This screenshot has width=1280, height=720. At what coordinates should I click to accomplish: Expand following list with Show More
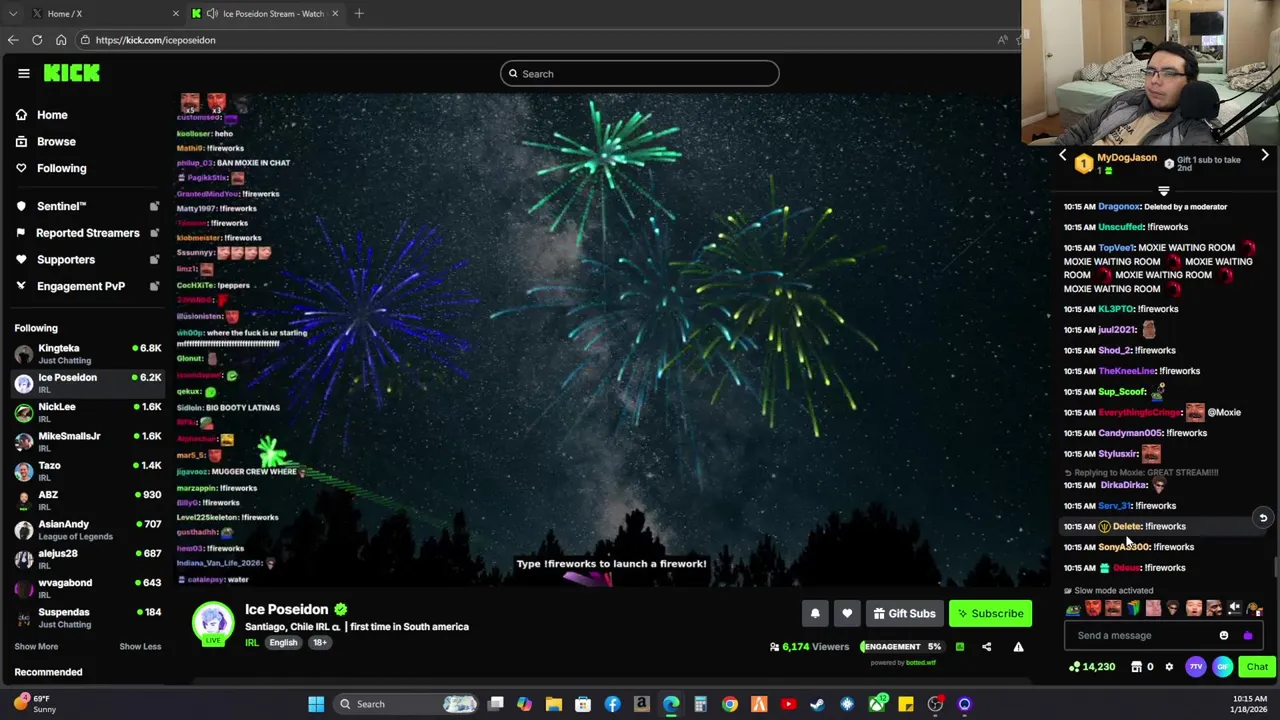coord(36,647)
